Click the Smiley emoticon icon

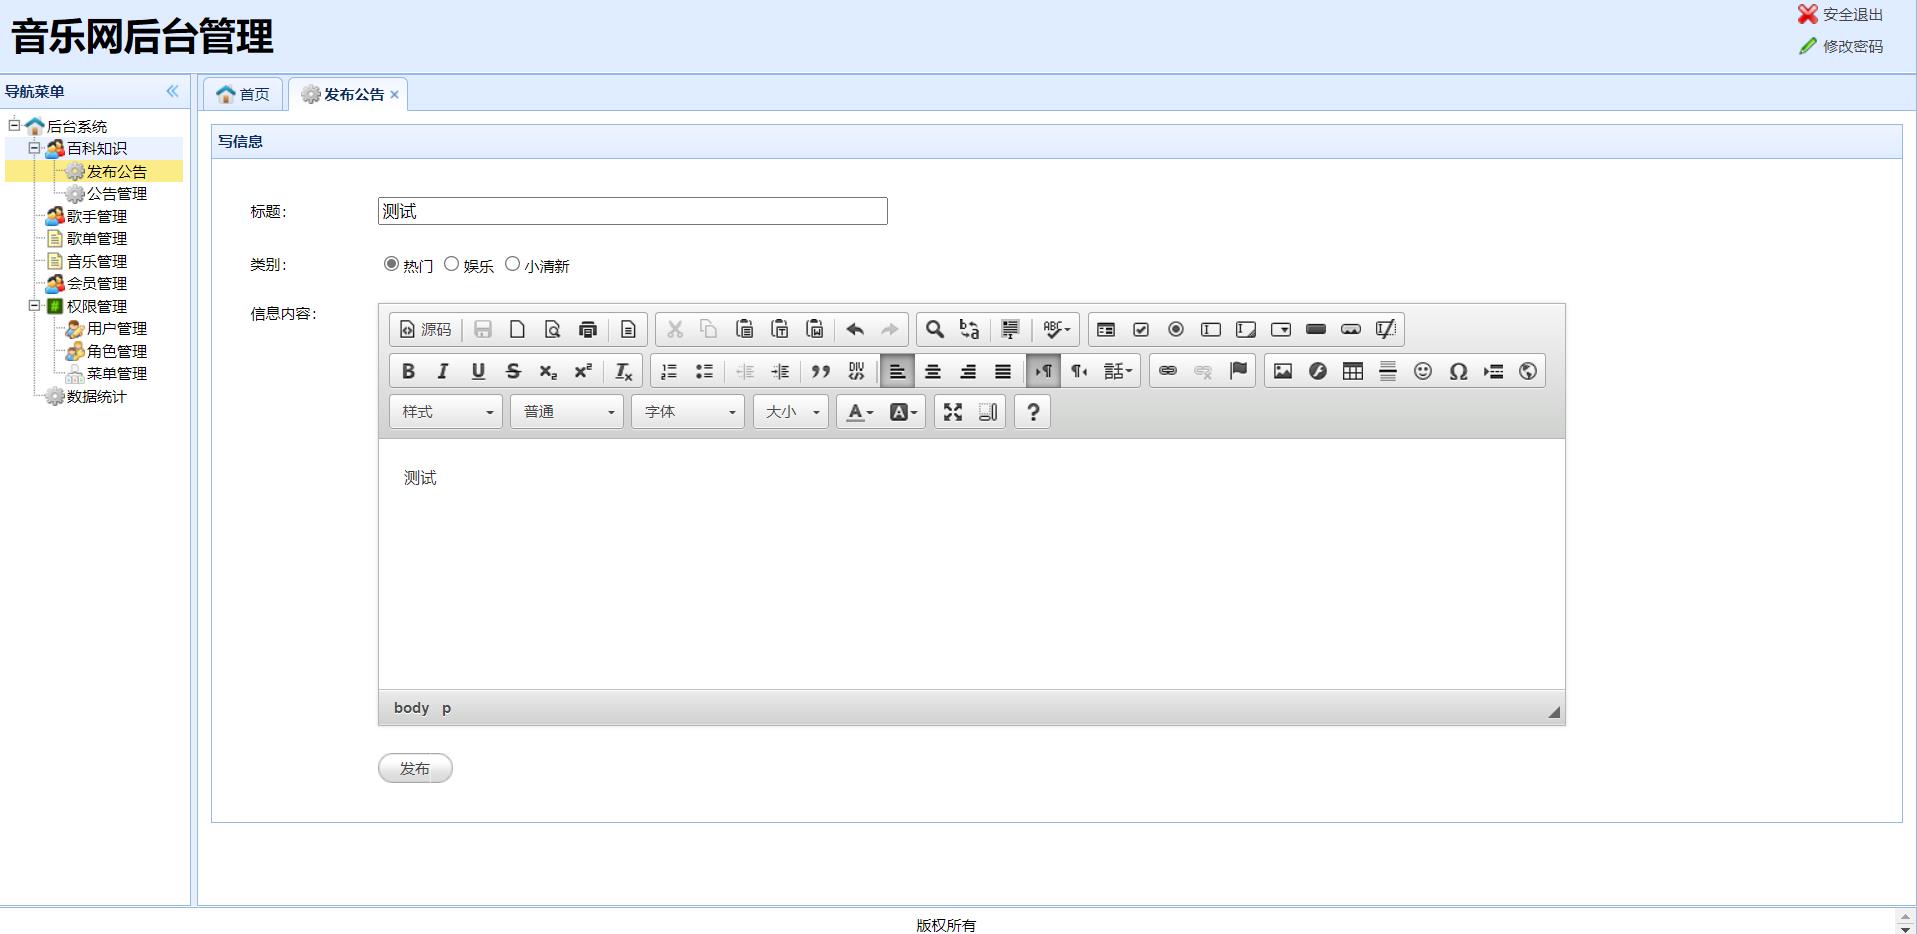[x=1423, y=371]
